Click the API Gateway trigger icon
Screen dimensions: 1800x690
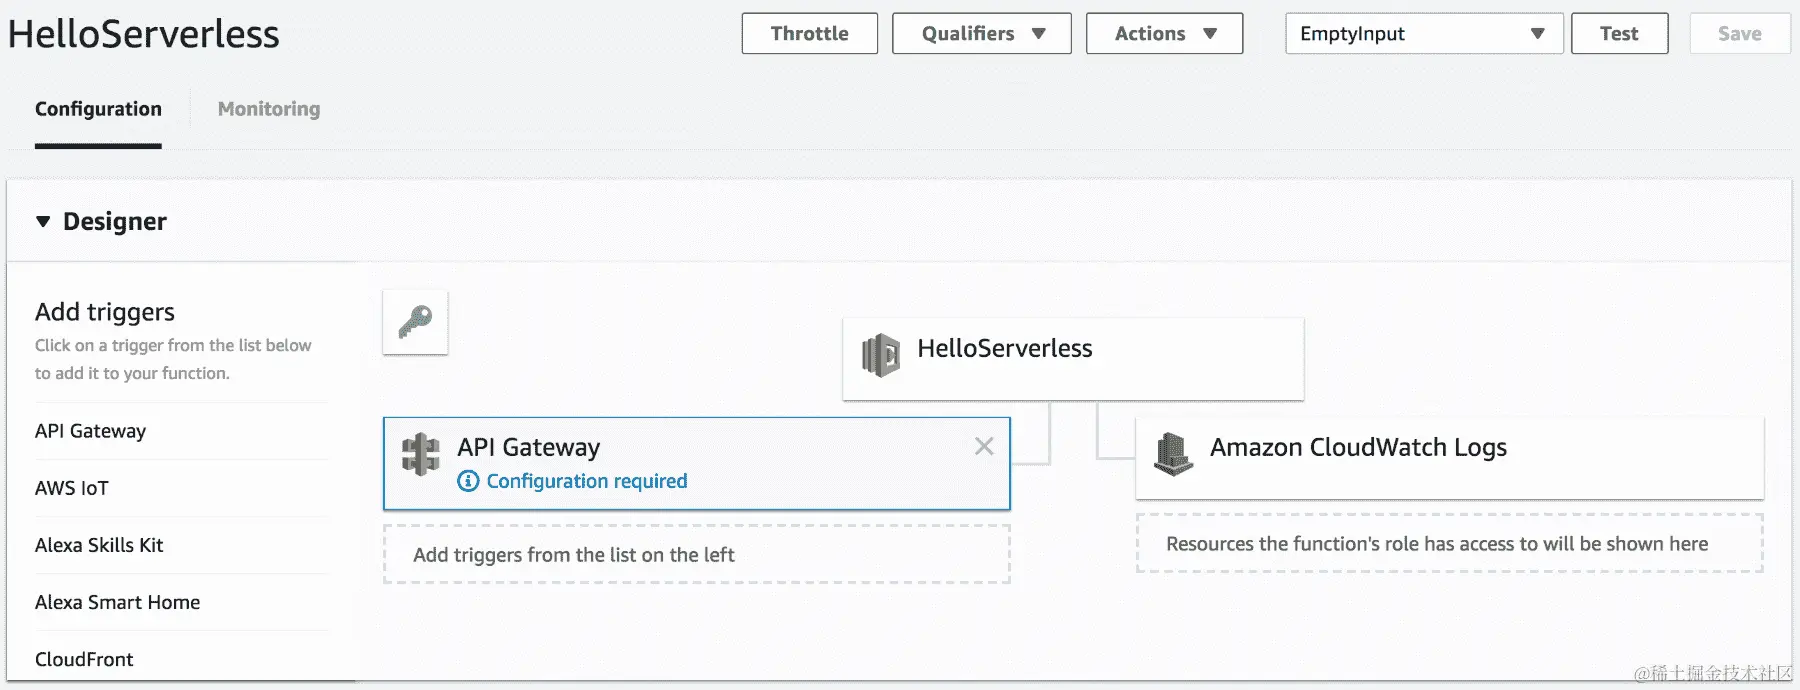pos(421,454)
